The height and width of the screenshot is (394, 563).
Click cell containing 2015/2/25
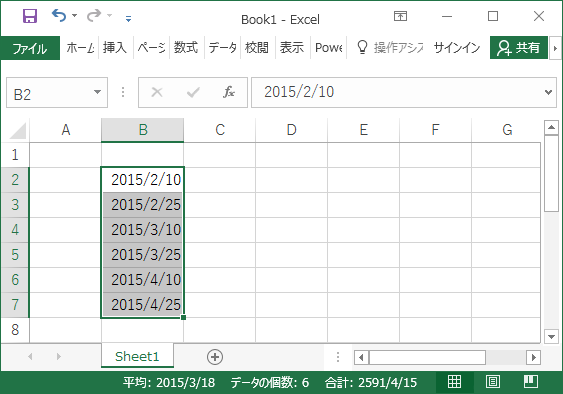tap(143, 205)
